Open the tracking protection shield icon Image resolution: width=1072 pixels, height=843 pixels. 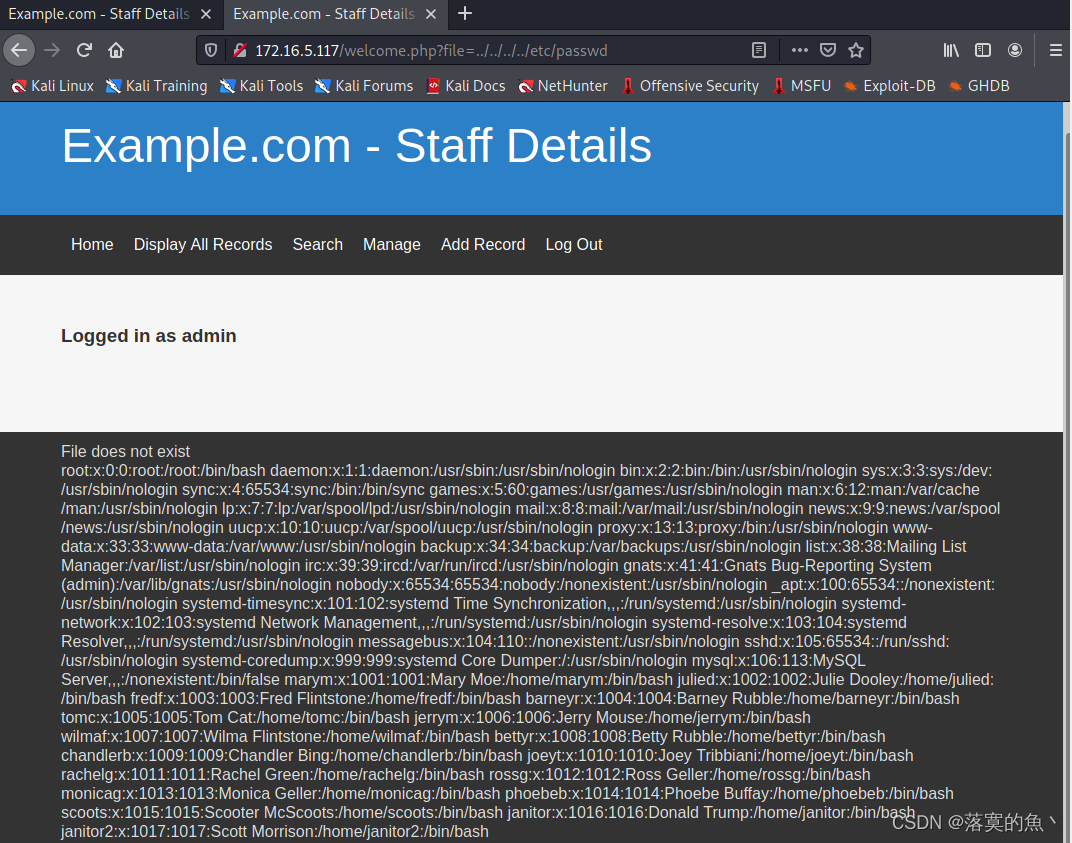click(211, 50)
